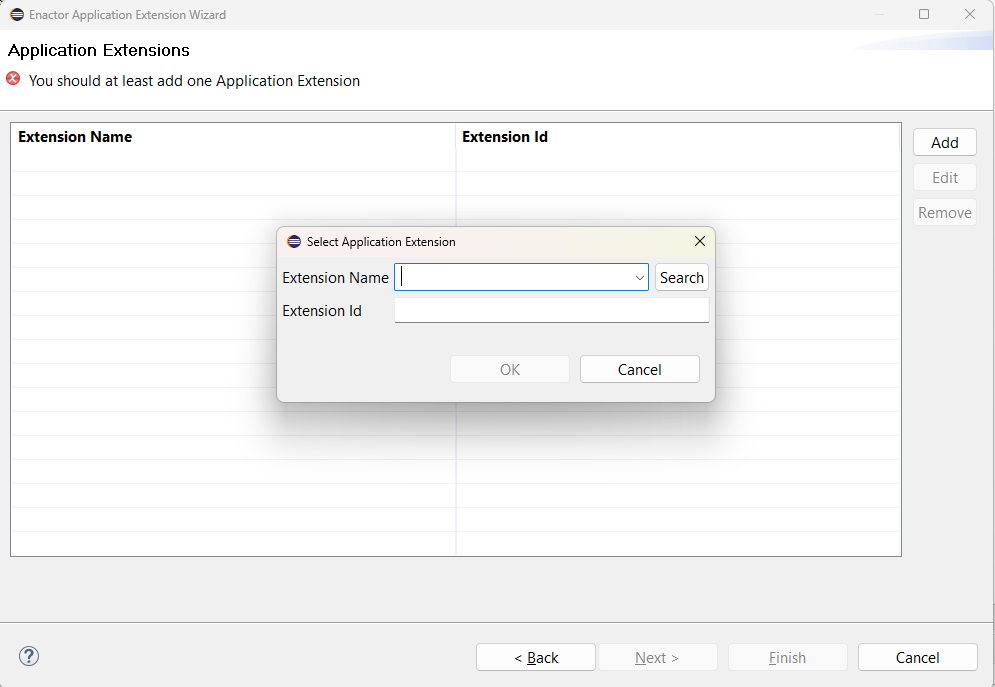The width and height of the screenshot is (995, 687).
Task: Click the Extension Id column header
Action: click(x=678, y=137)
